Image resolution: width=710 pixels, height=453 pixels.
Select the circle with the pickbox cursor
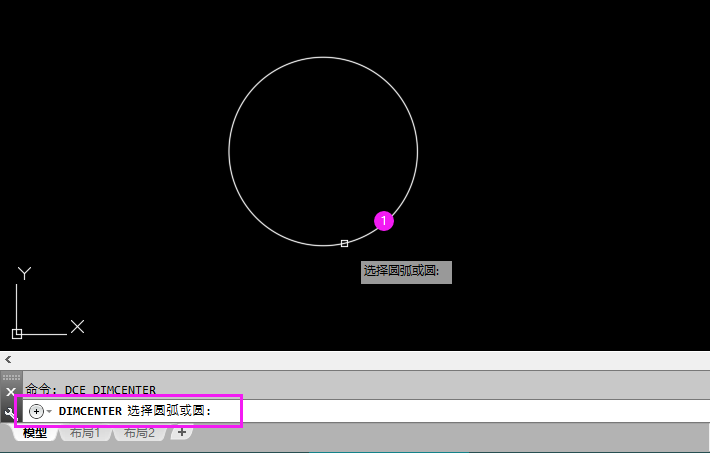pyautogui.click(x=344, y=243)
